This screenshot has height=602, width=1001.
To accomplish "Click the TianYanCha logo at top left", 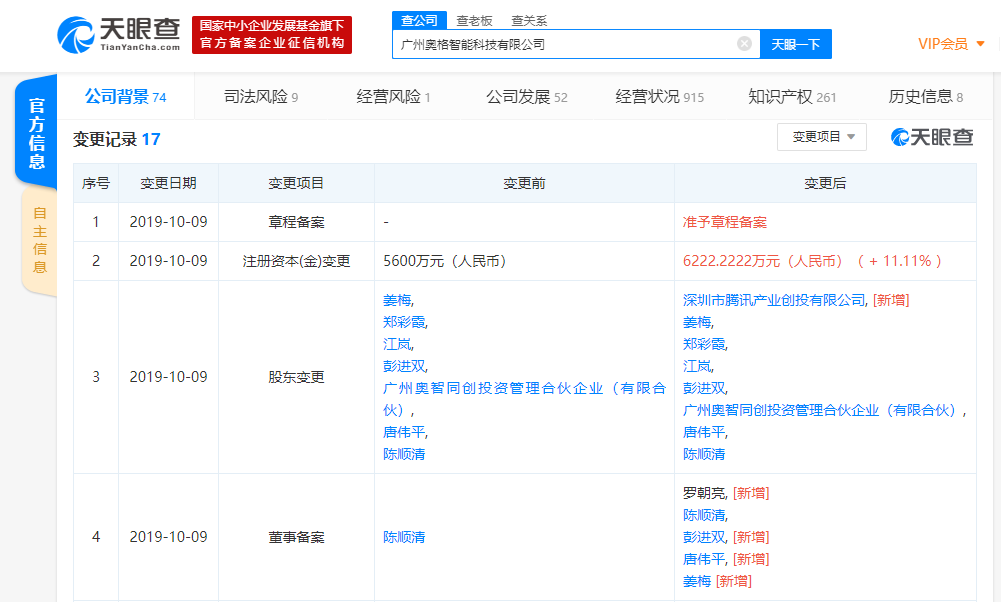I will pos(119,35).
